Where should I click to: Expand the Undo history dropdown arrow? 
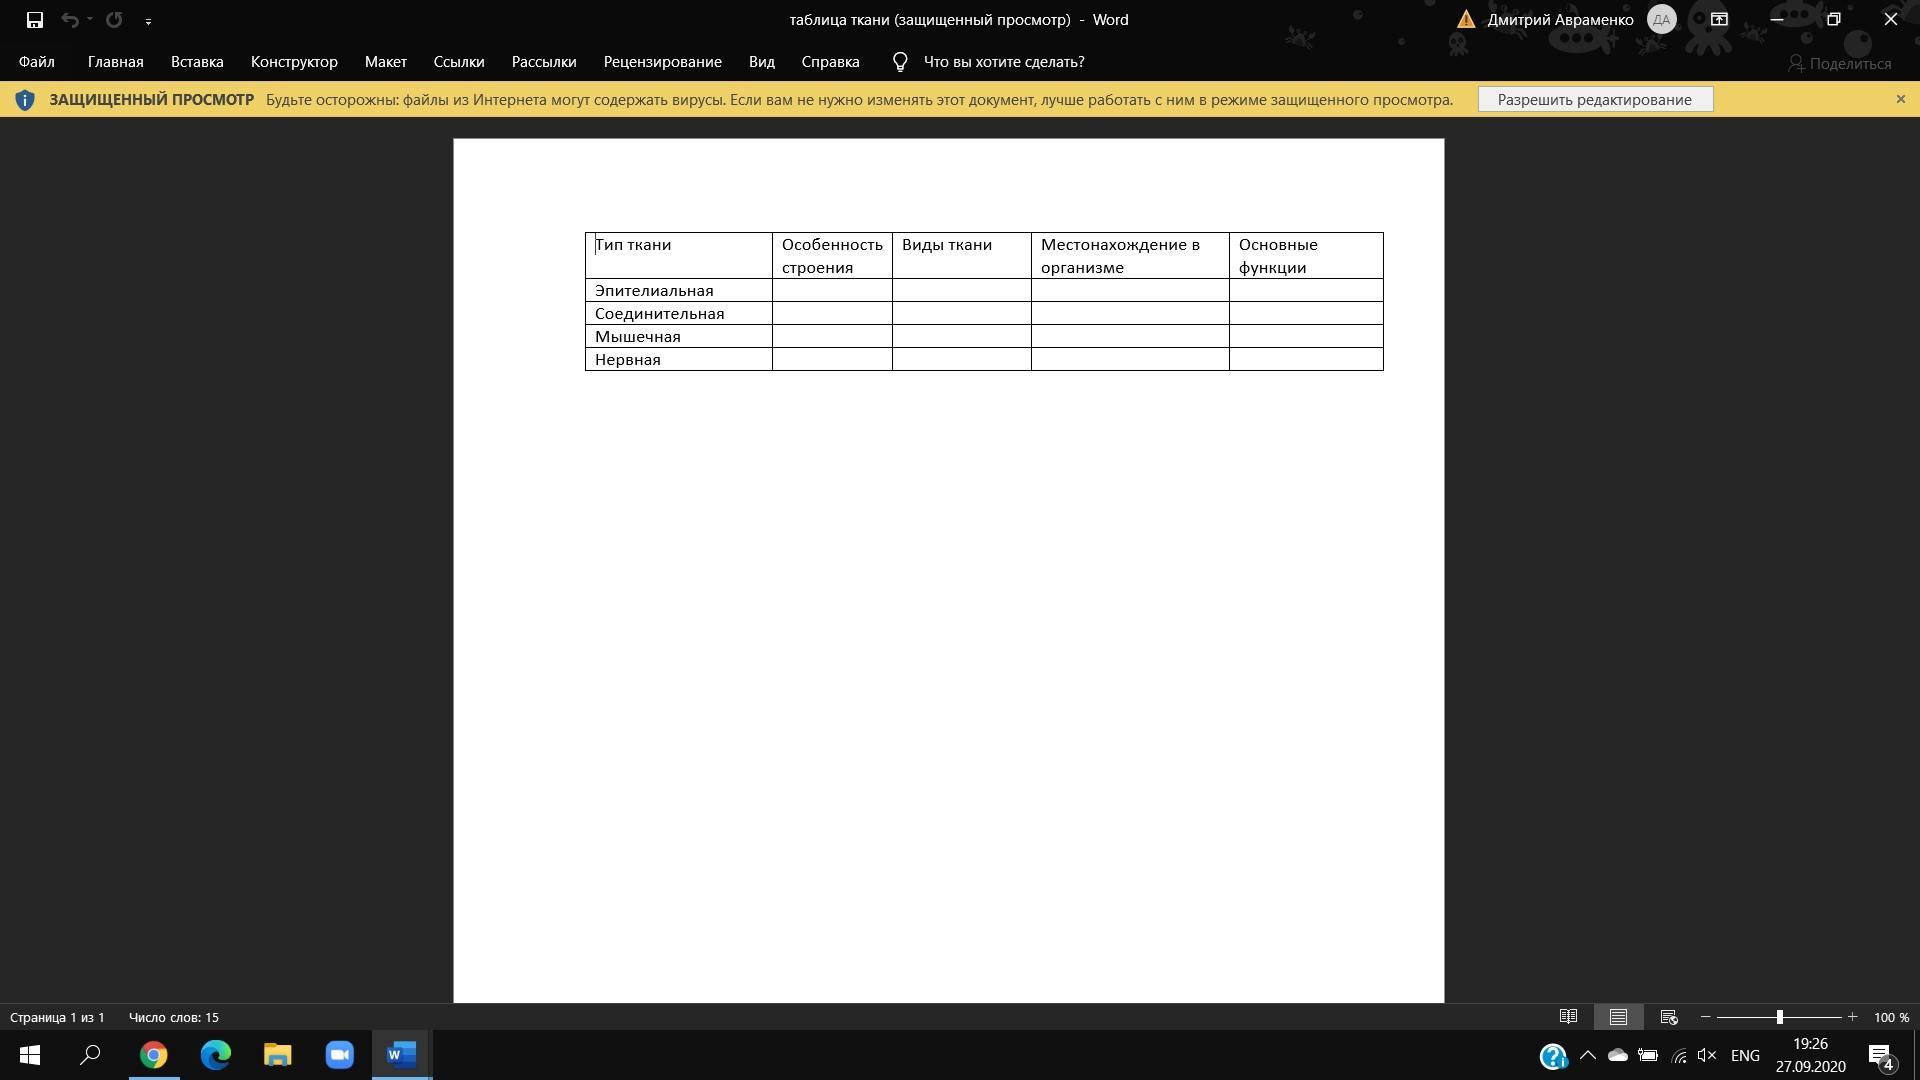[90, 20]
